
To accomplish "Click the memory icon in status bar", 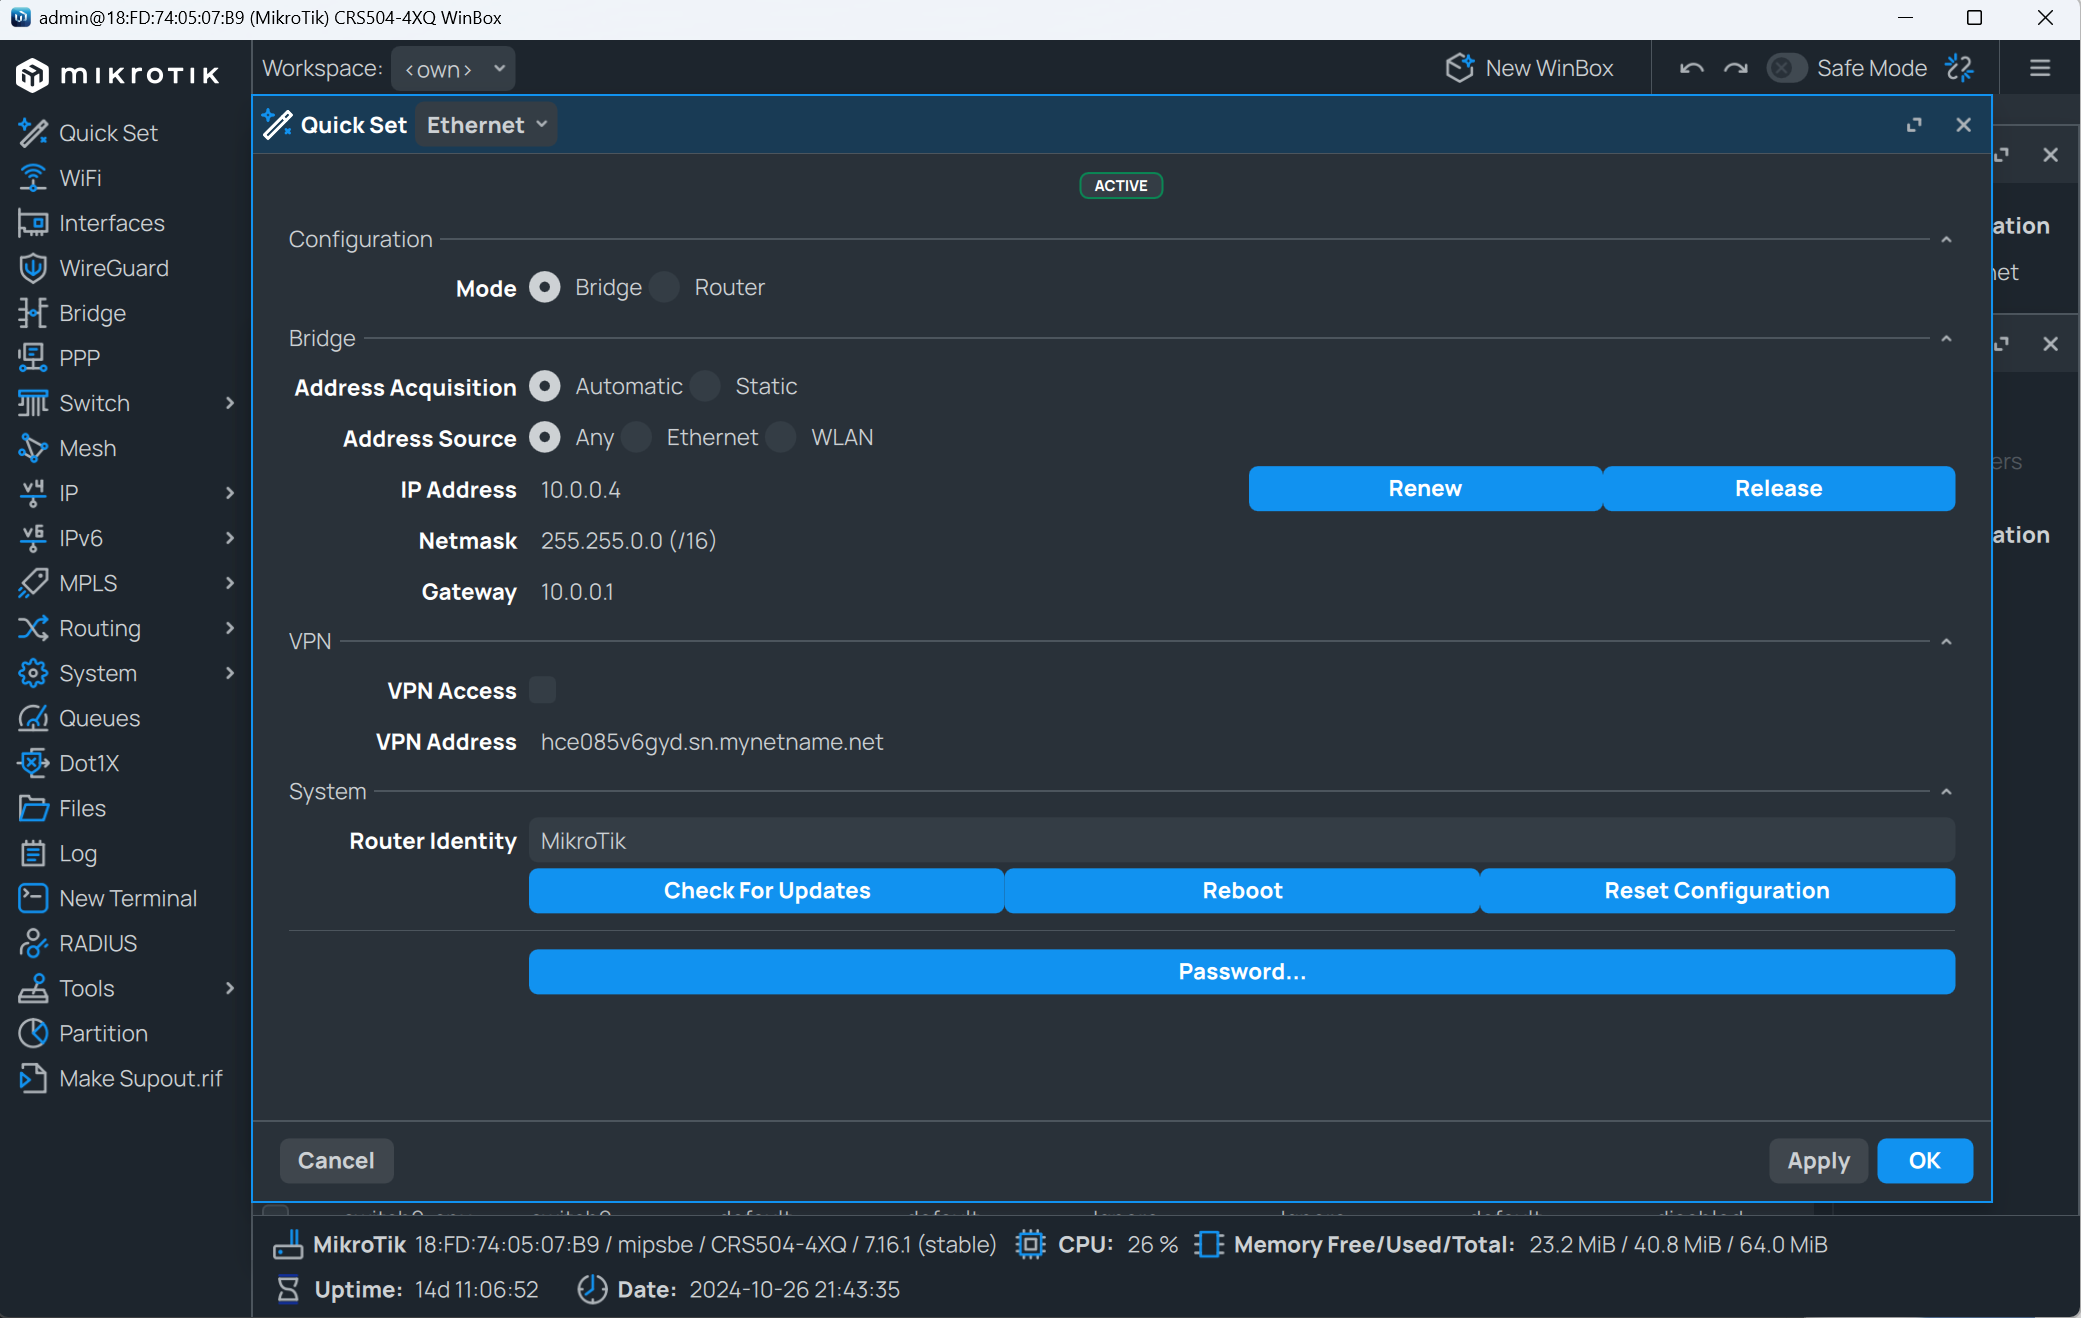I will tap(1209, 1244).
